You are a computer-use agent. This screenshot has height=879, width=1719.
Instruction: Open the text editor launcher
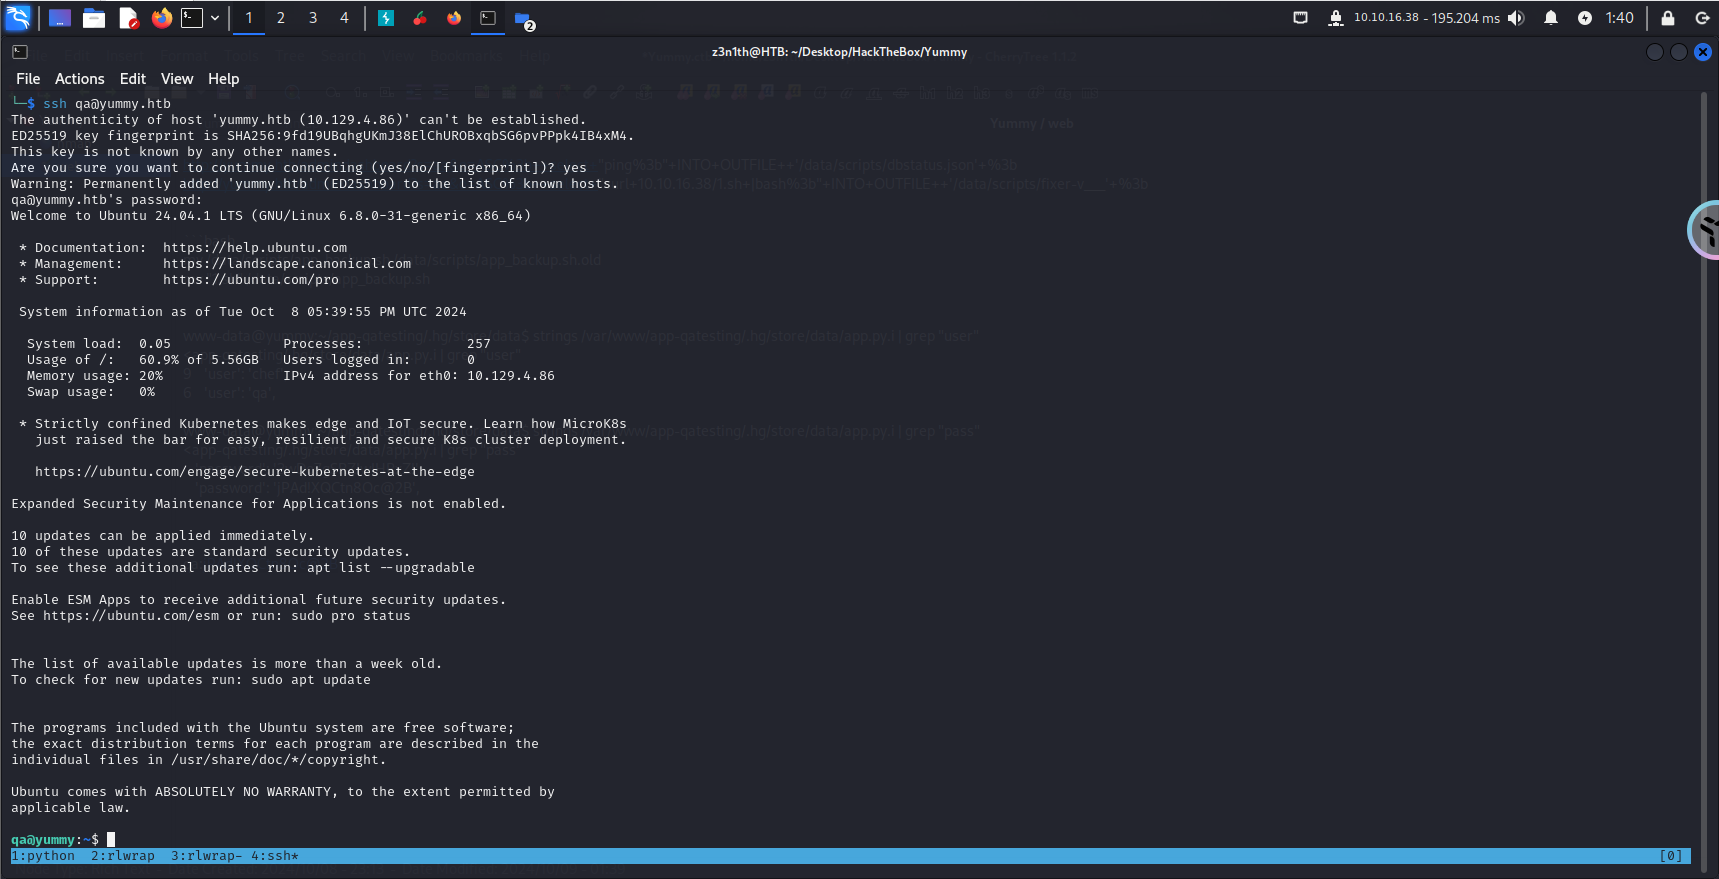tap(128, 18)
